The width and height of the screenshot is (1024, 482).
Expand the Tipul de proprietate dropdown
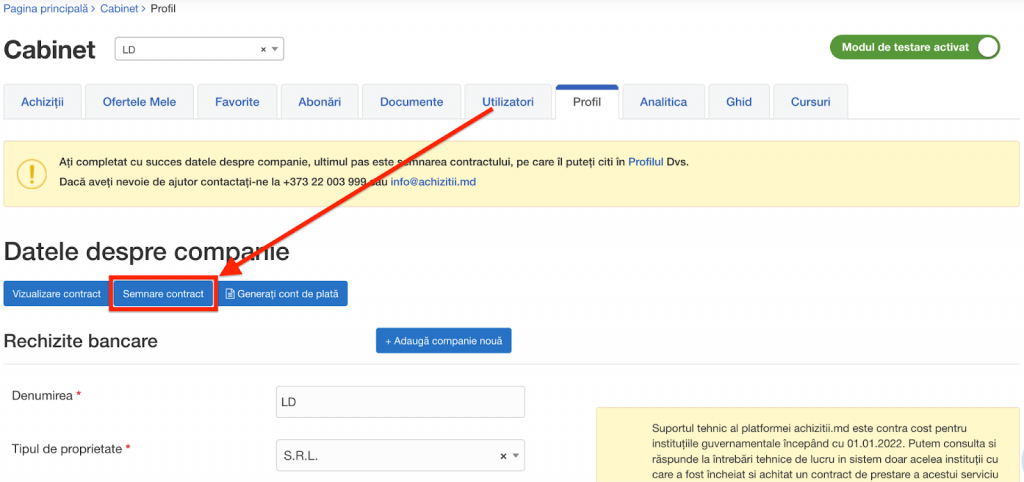(516, 456)
